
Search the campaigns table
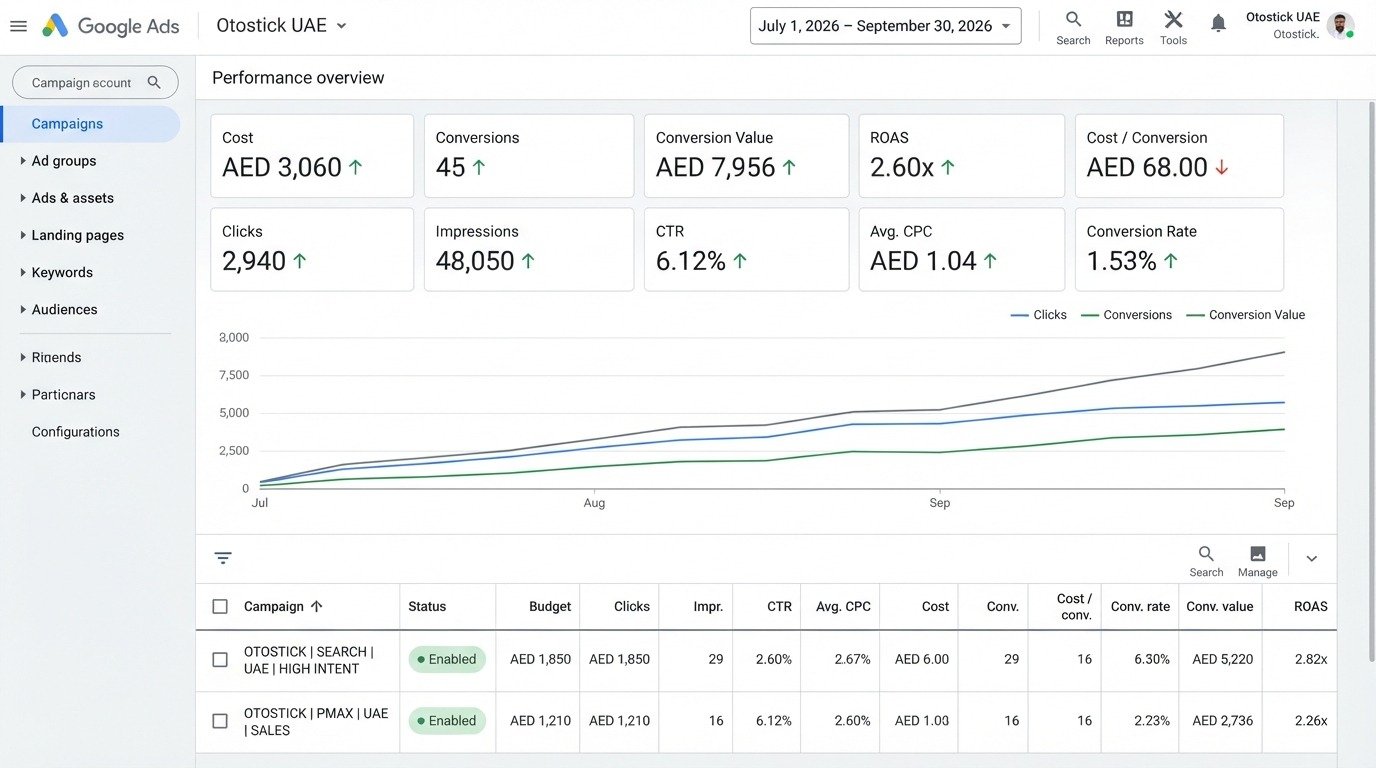tap(1206, 560)
